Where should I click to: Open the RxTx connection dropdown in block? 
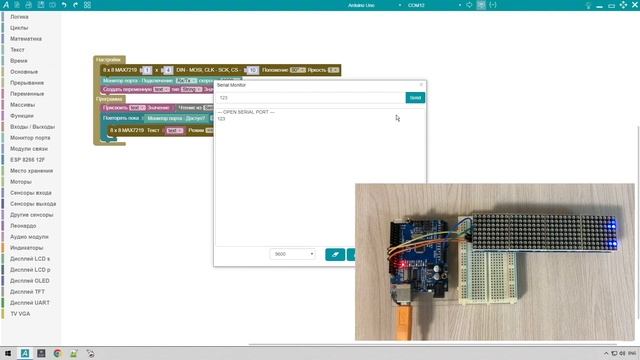coord(186,81)
